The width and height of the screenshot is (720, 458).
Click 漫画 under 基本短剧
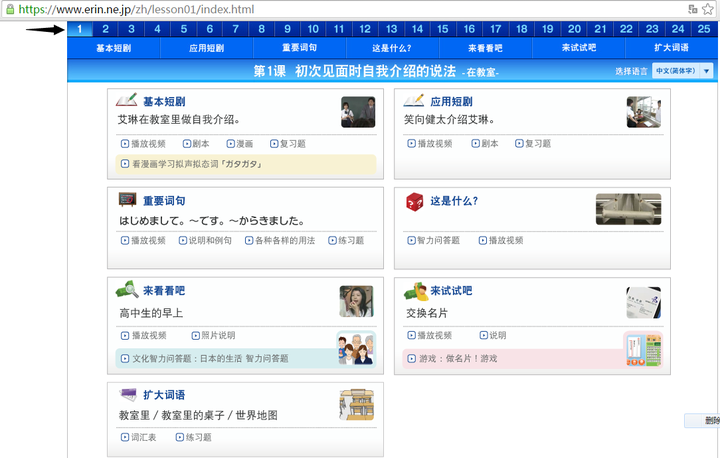pos(240,144)
